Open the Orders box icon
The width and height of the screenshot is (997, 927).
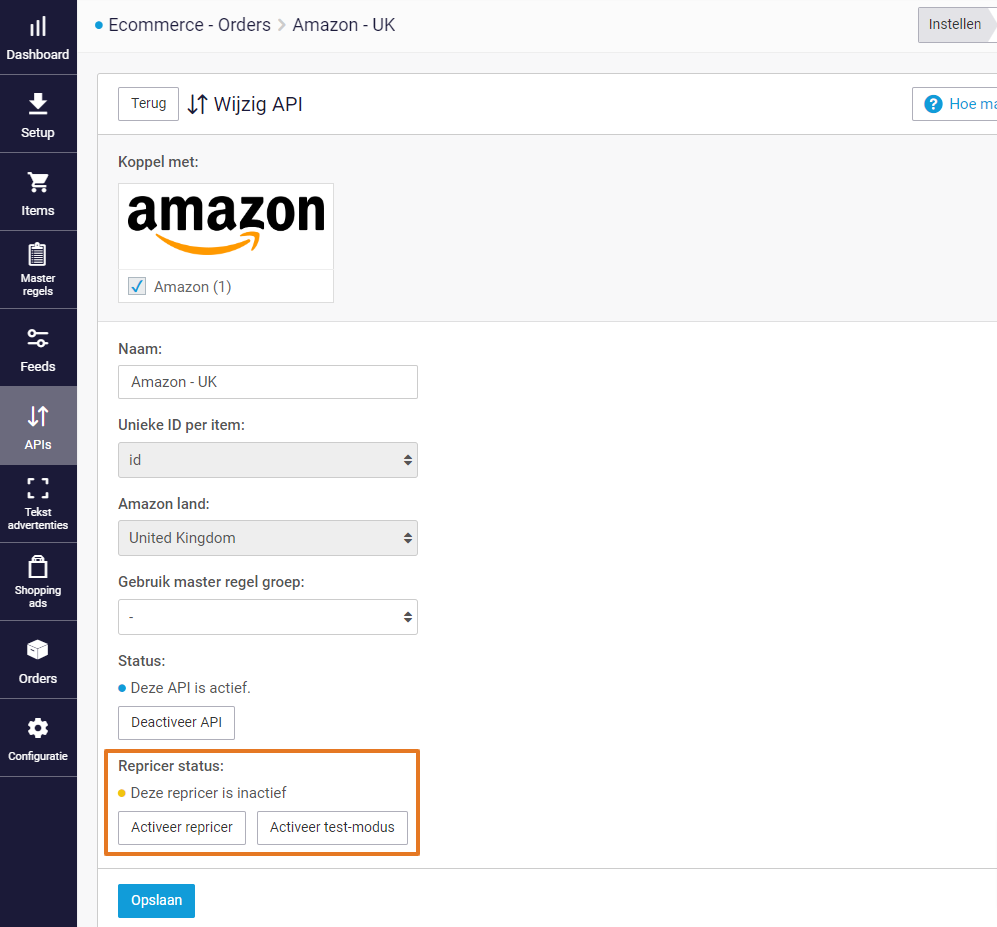(38, 650)
